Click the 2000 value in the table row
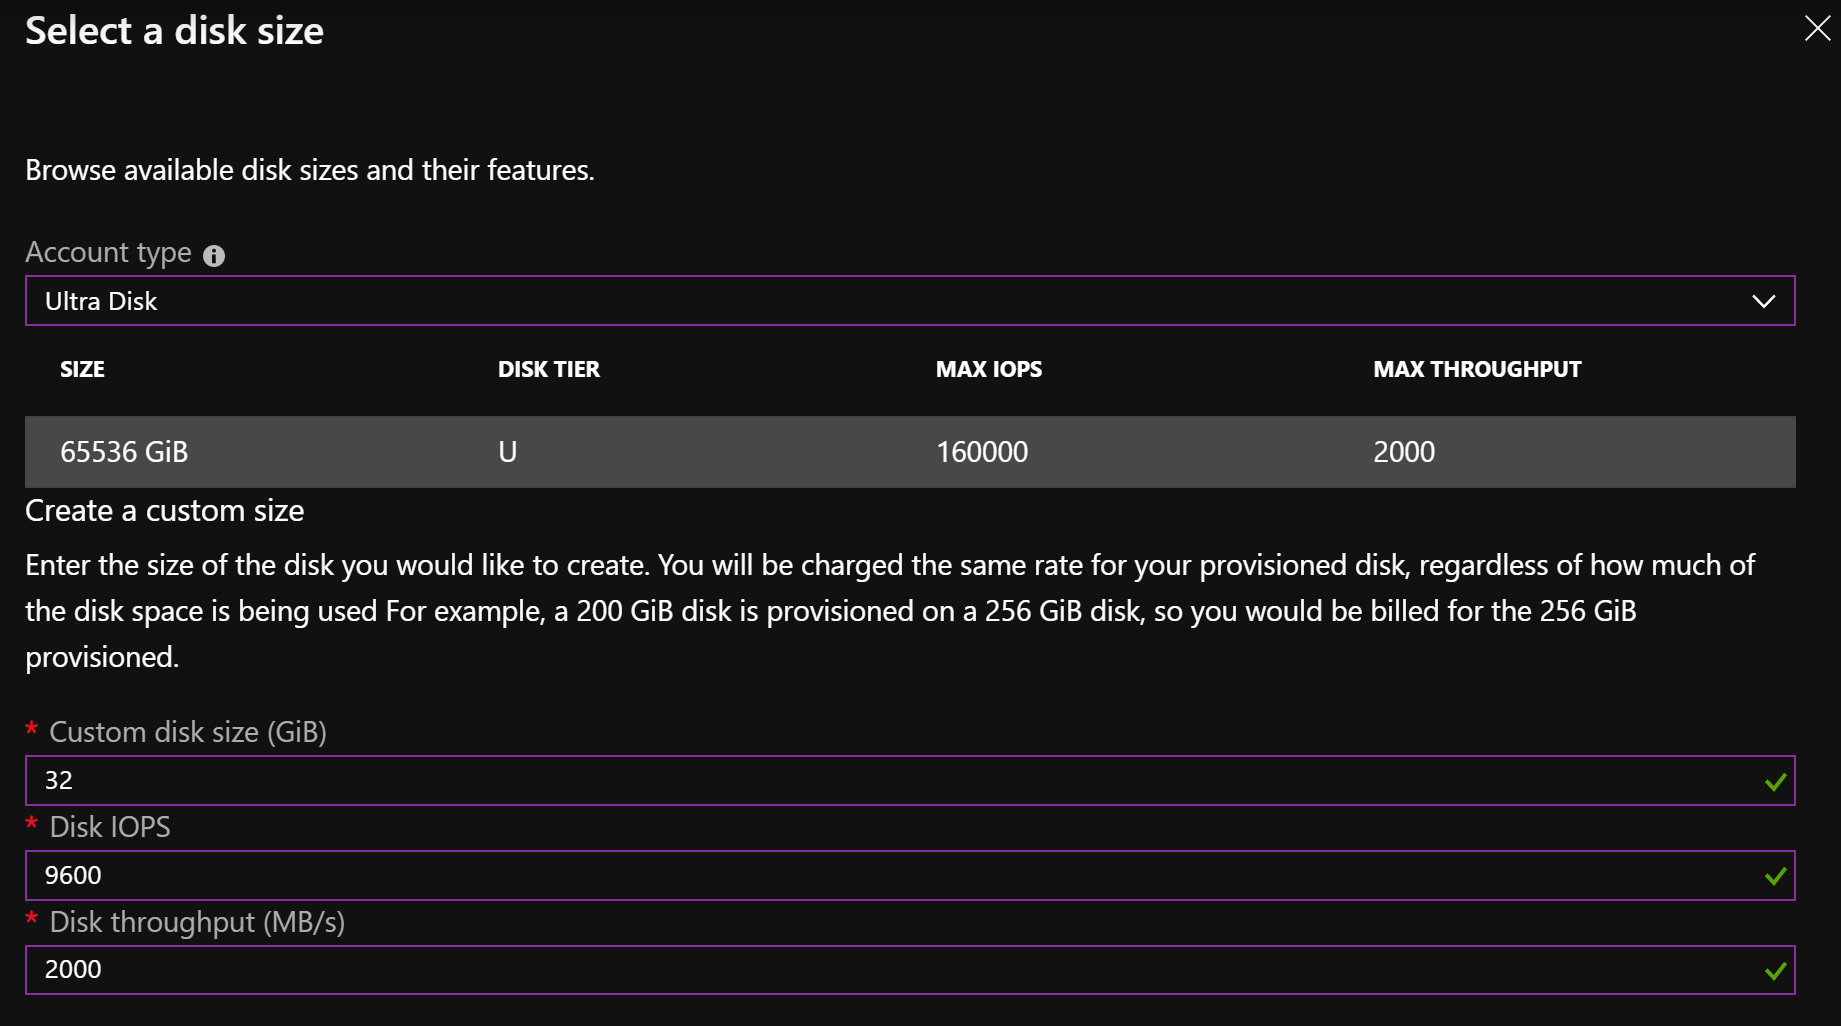1841x1026 pixels. pos(1403,452)
